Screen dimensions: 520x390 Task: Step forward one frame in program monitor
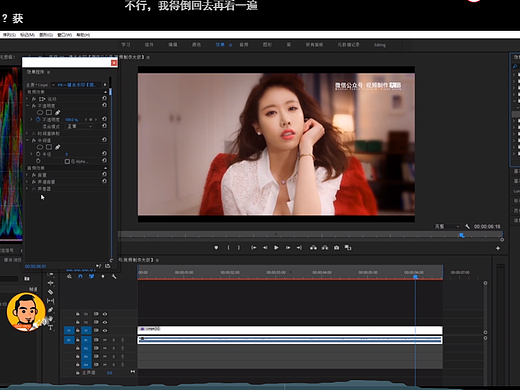point(288,248)
